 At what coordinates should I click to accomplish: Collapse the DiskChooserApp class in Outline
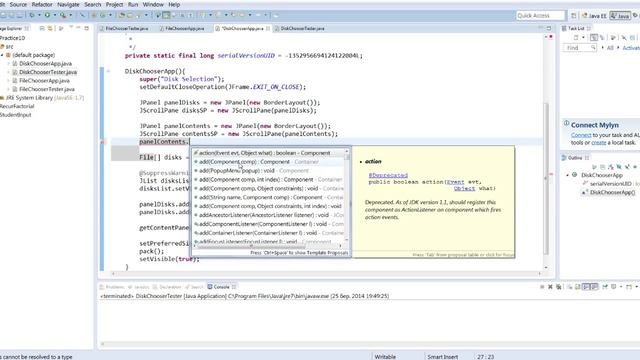[x=567, y=175]
